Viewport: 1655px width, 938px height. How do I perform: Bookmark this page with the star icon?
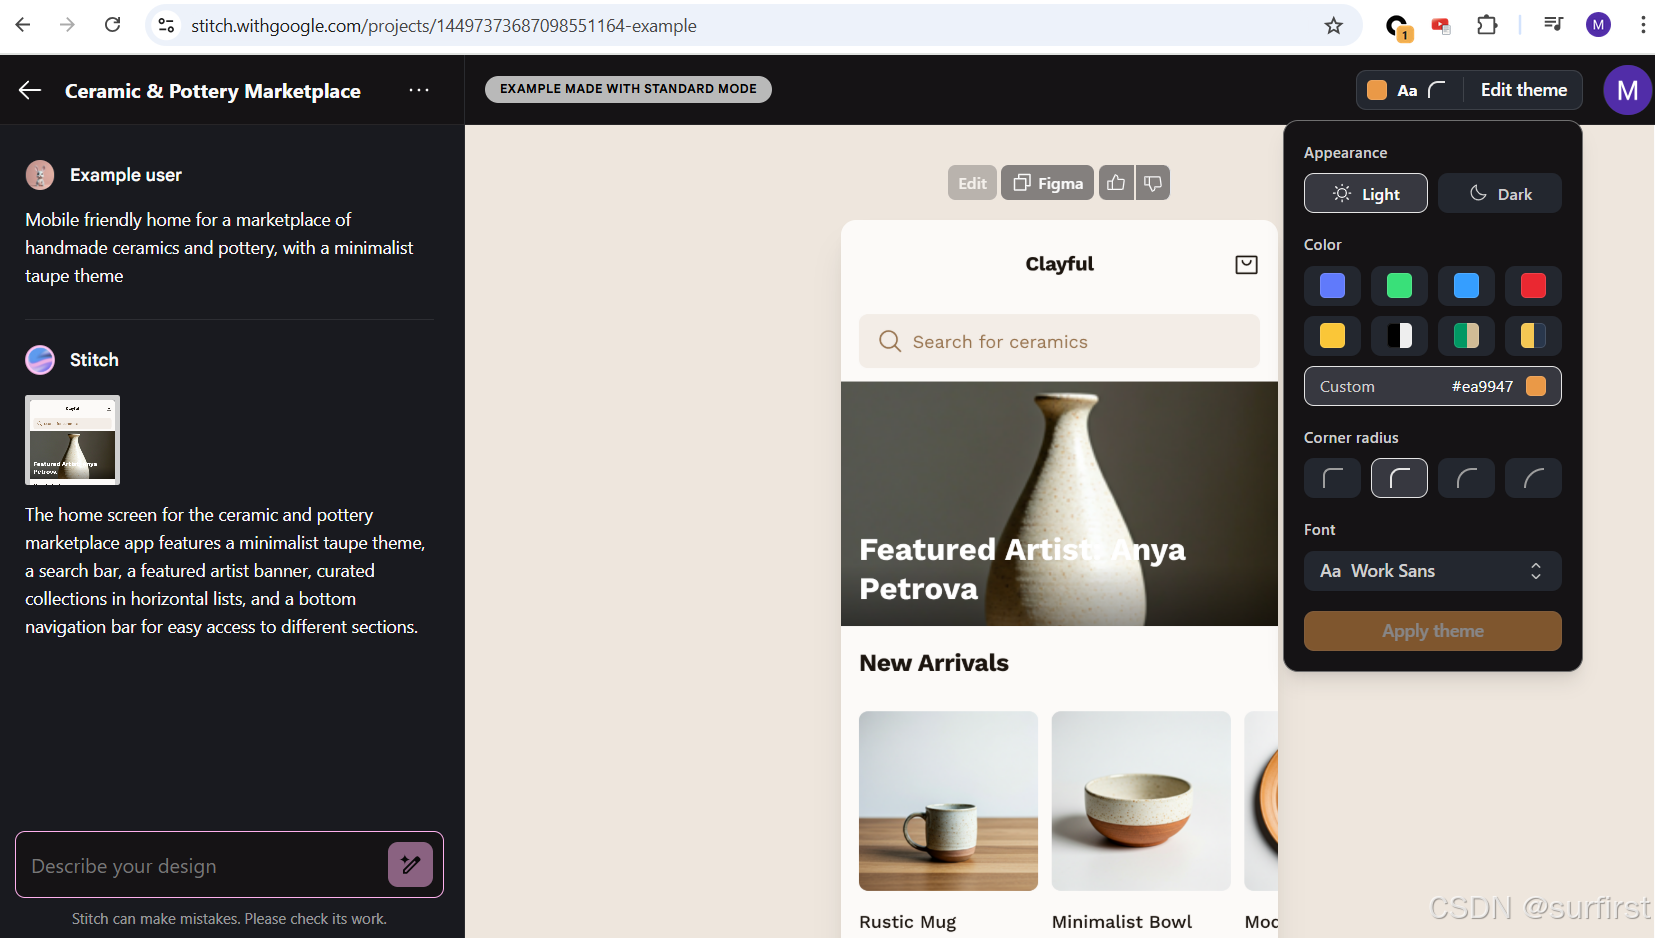point(1333,25)
